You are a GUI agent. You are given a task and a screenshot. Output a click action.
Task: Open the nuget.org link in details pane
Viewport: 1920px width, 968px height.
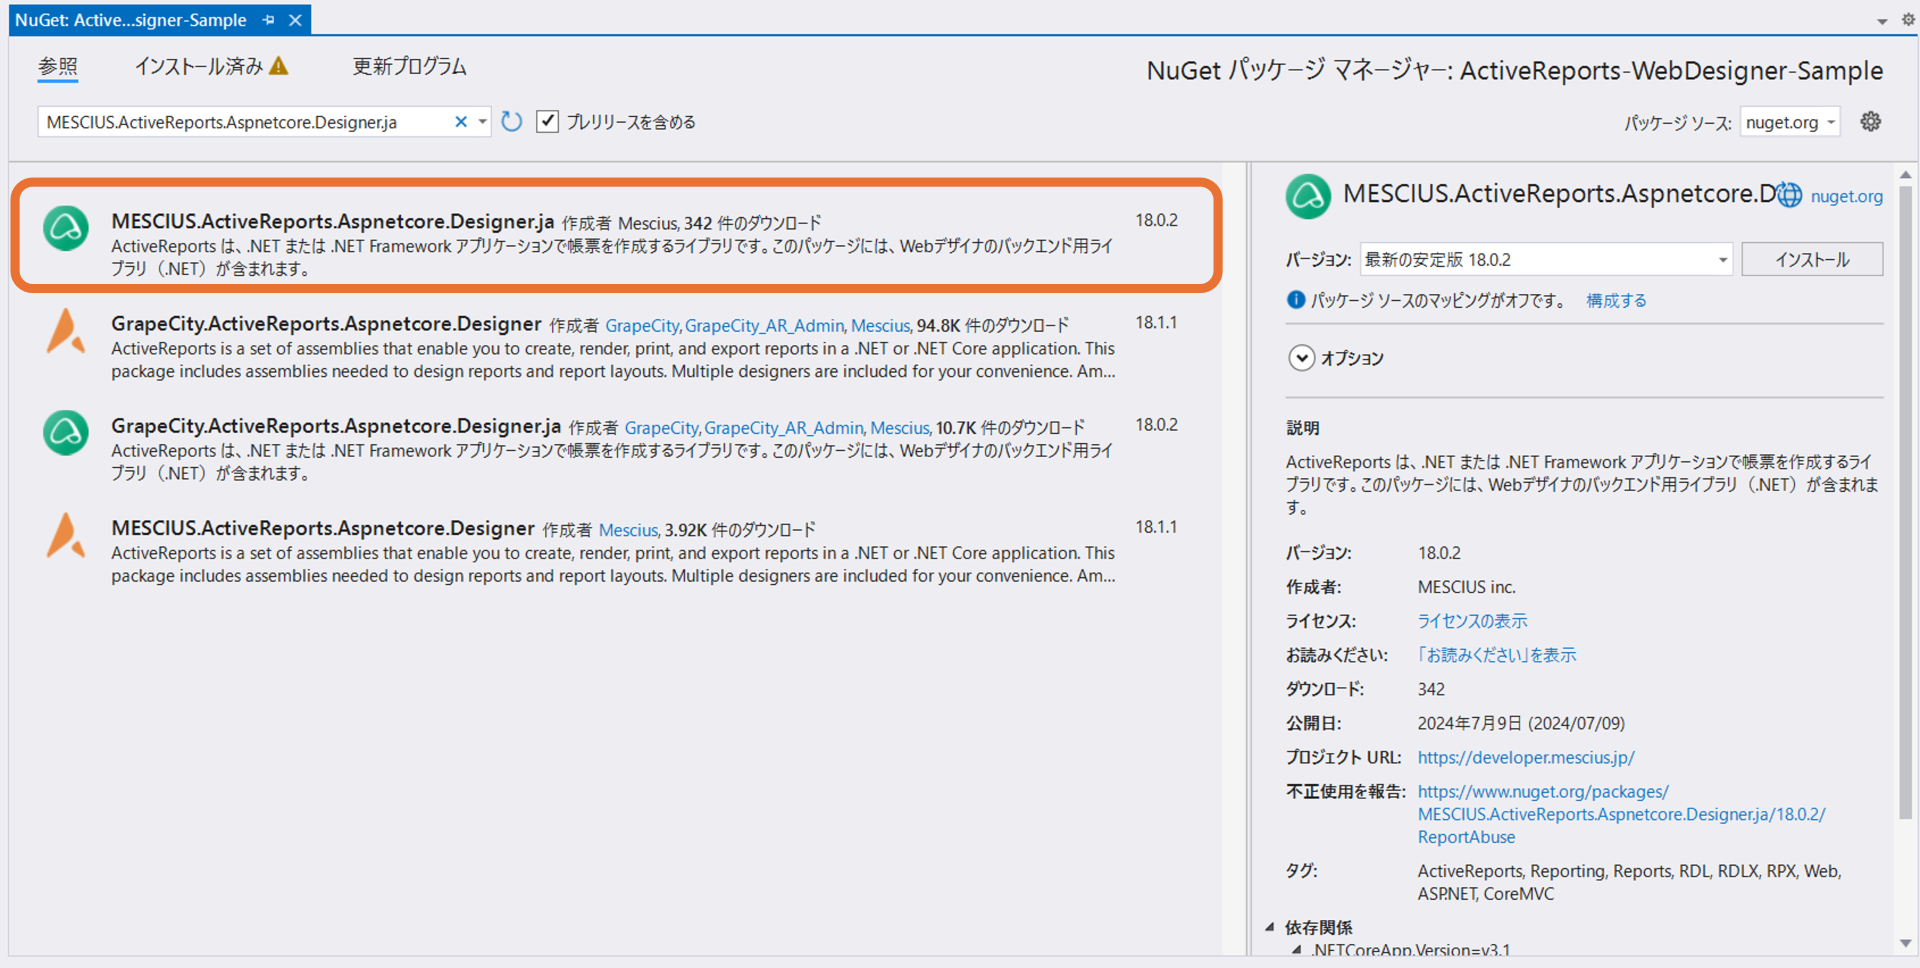point(1846,197)
